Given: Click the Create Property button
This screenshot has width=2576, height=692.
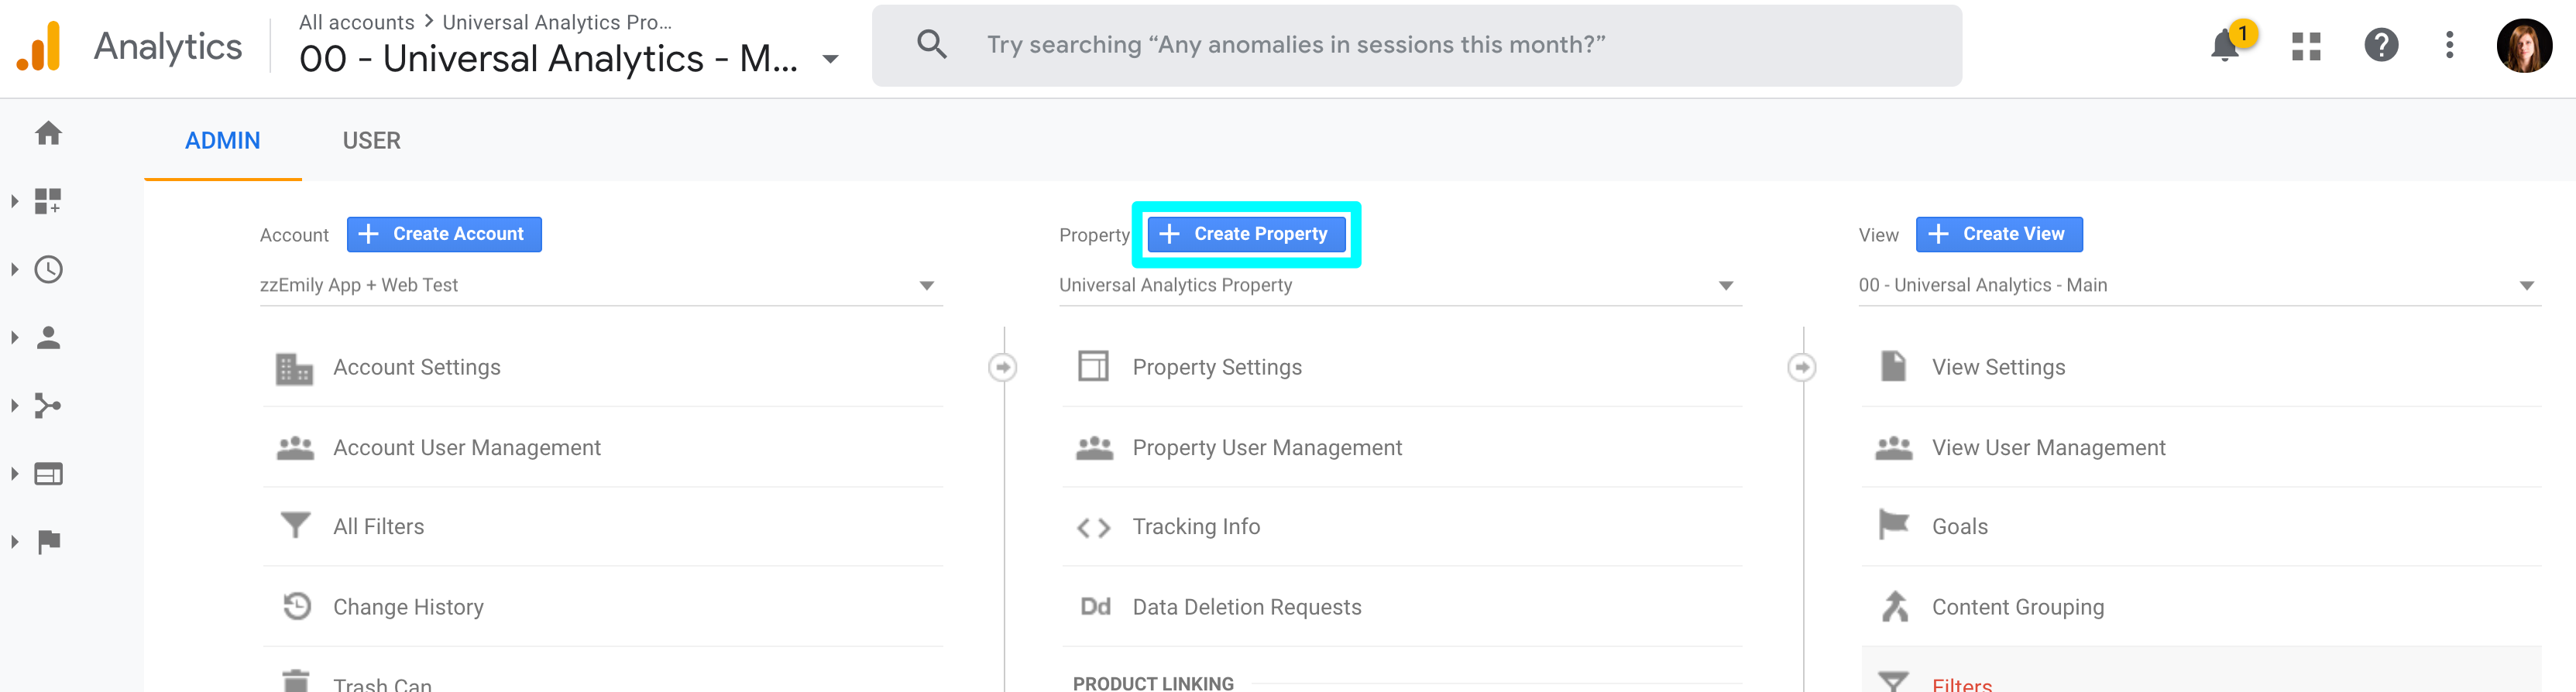Looking at the screenshot, I should pyautogui.click(x=1246, y=234).
